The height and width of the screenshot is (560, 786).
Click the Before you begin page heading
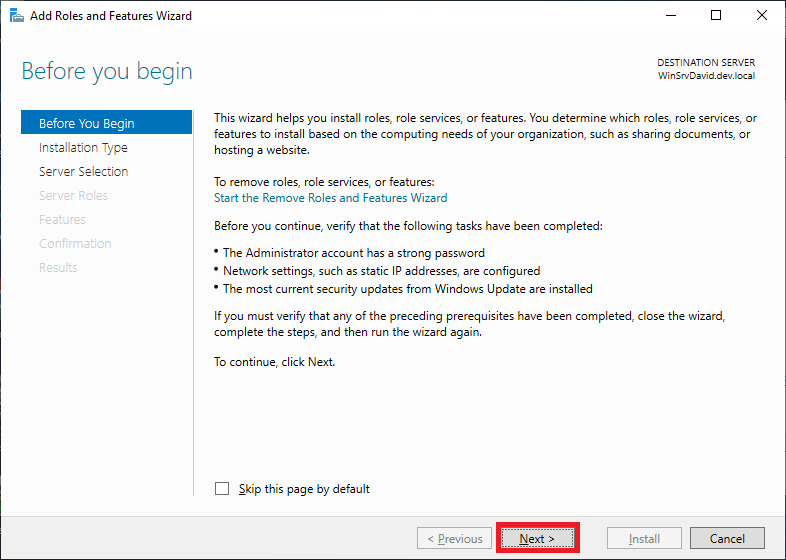(107, 72)
